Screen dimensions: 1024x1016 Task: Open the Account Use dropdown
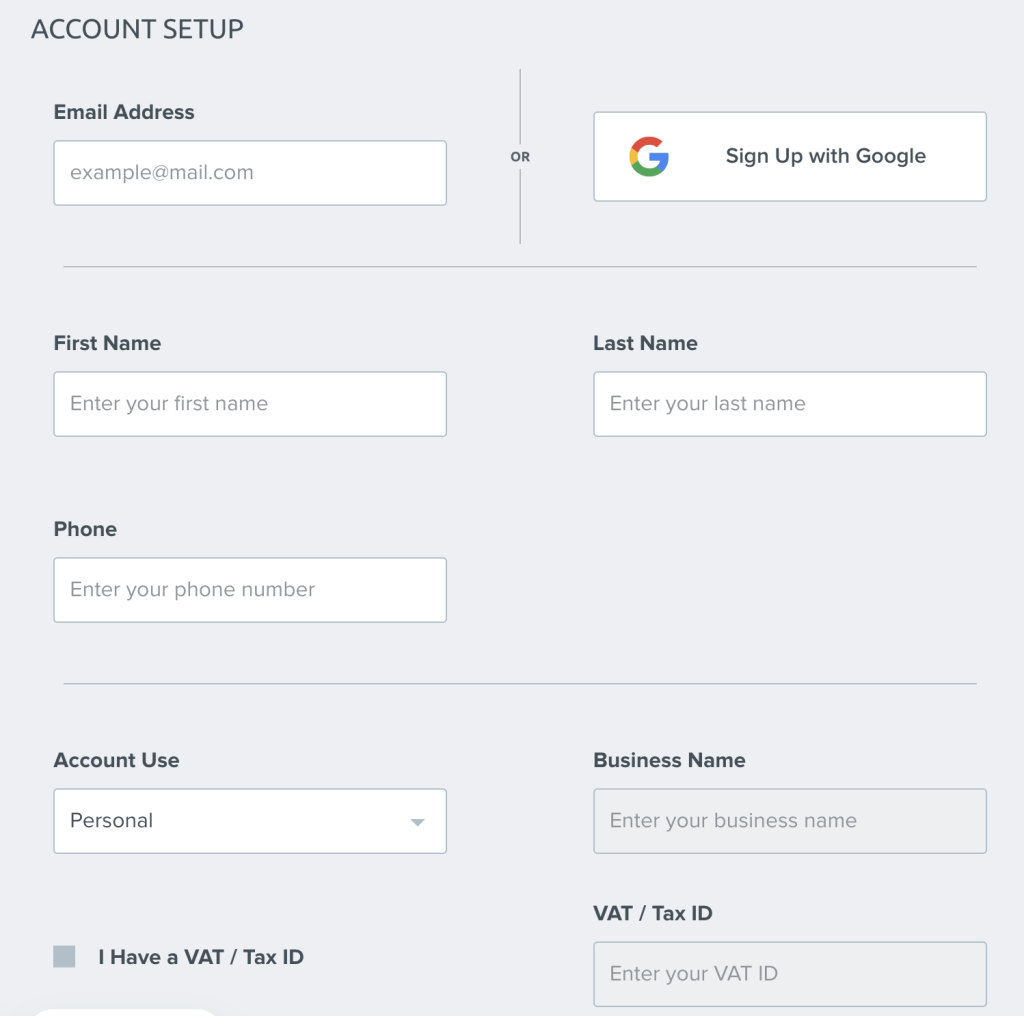[x=250, y=821]
